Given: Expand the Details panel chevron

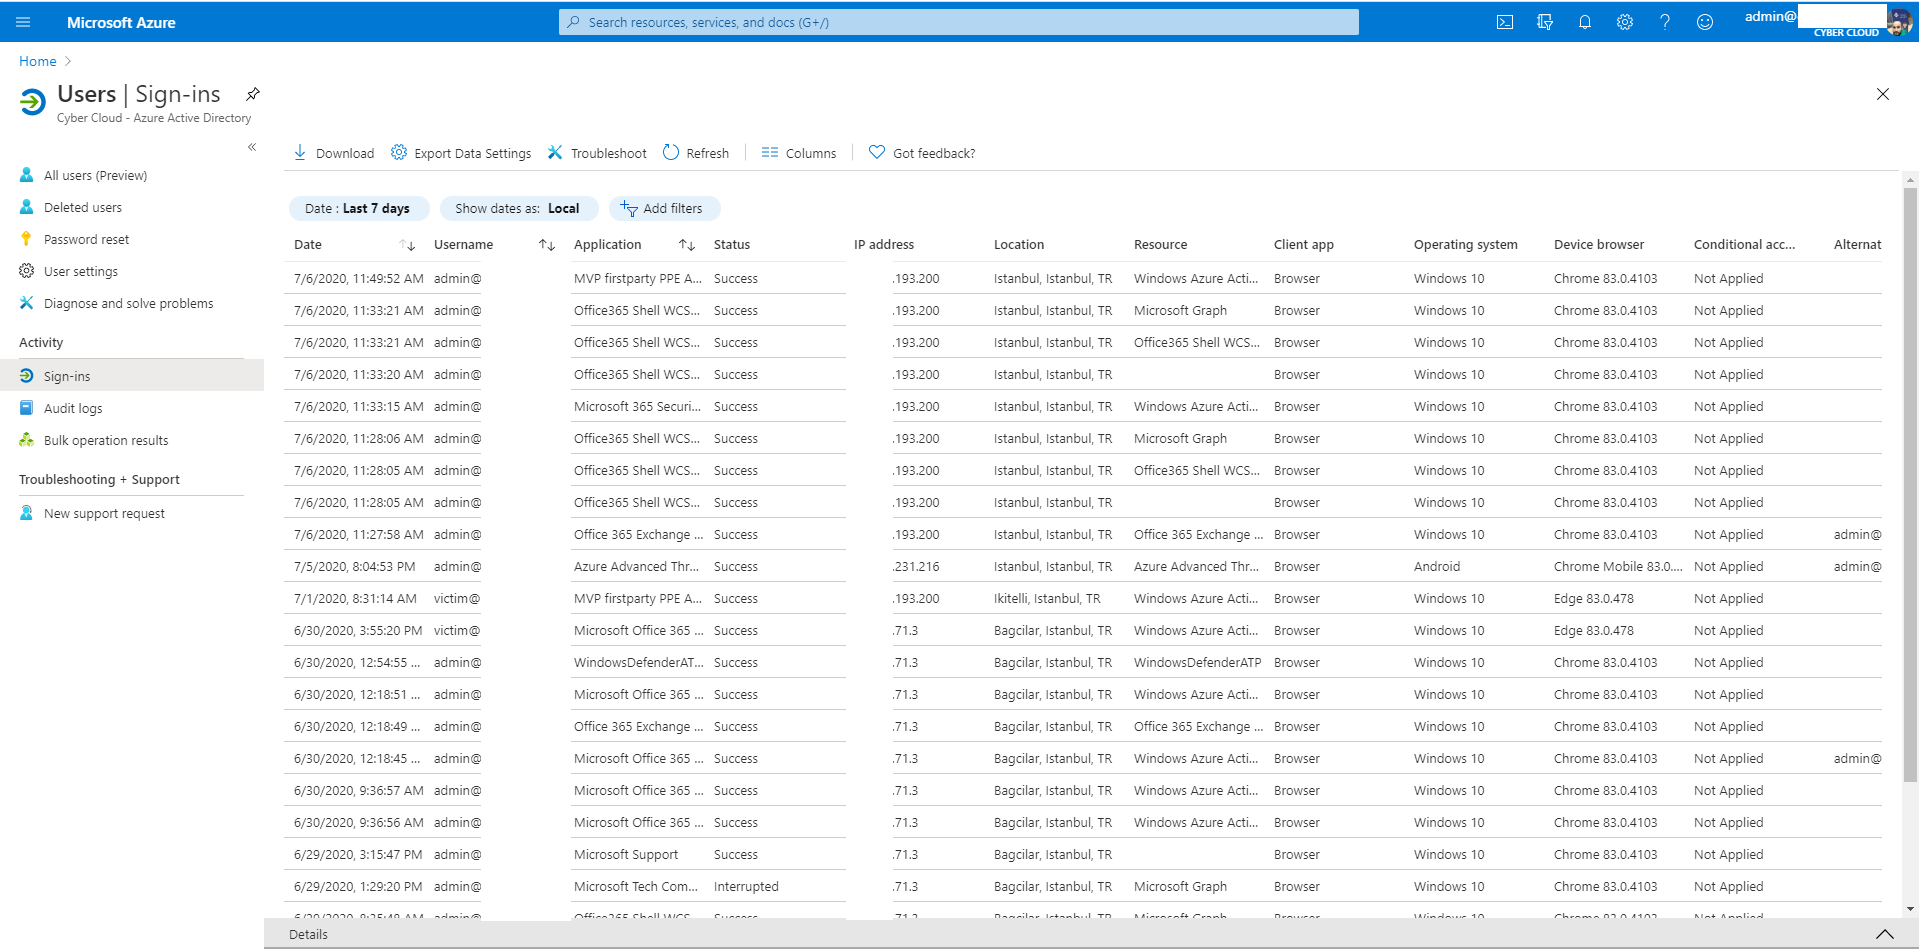Looking at the screenshot, I should 1885,934.
